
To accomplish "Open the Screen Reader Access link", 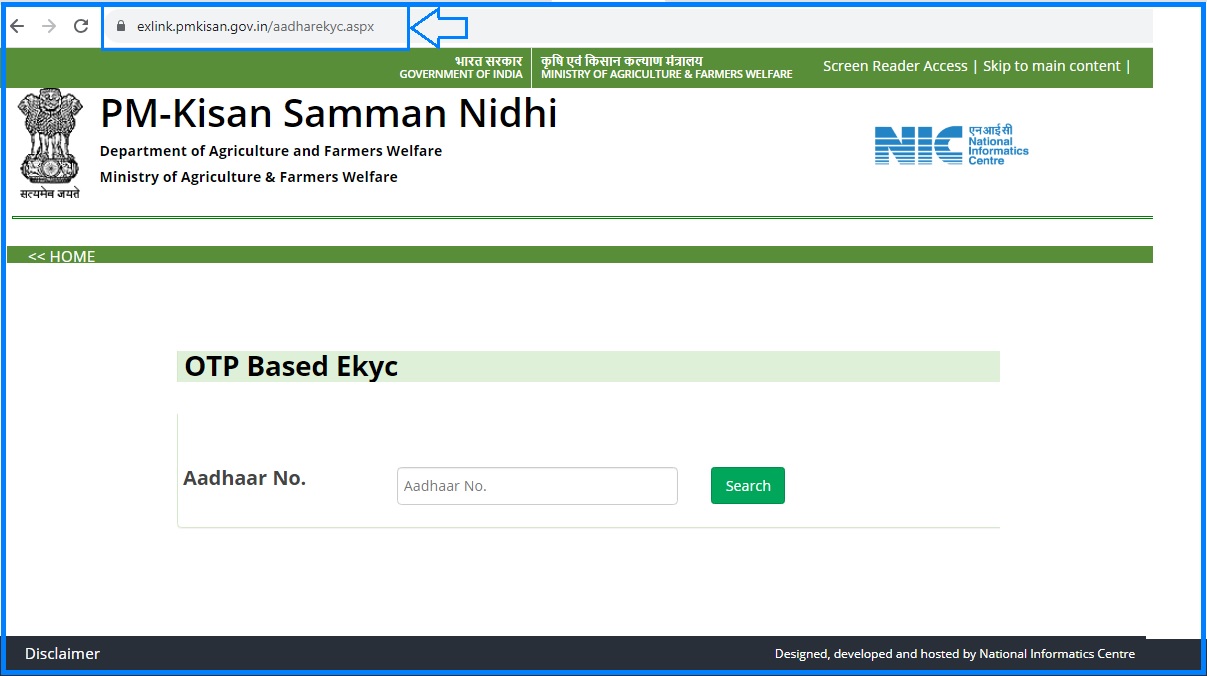I will pyautogui.click(x=895, y=66).
